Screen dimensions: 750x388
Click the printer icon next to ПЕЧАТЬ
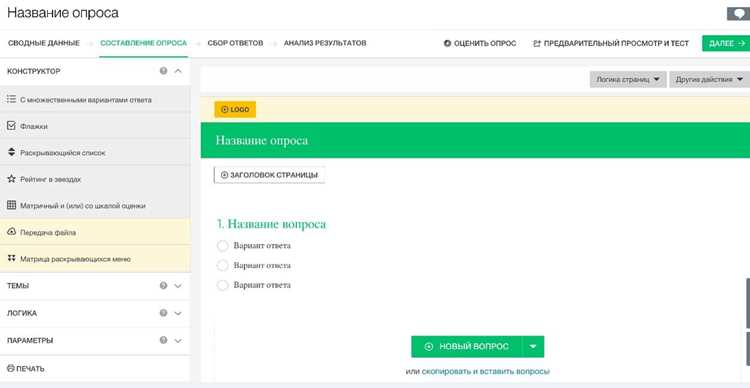(11, 368)
